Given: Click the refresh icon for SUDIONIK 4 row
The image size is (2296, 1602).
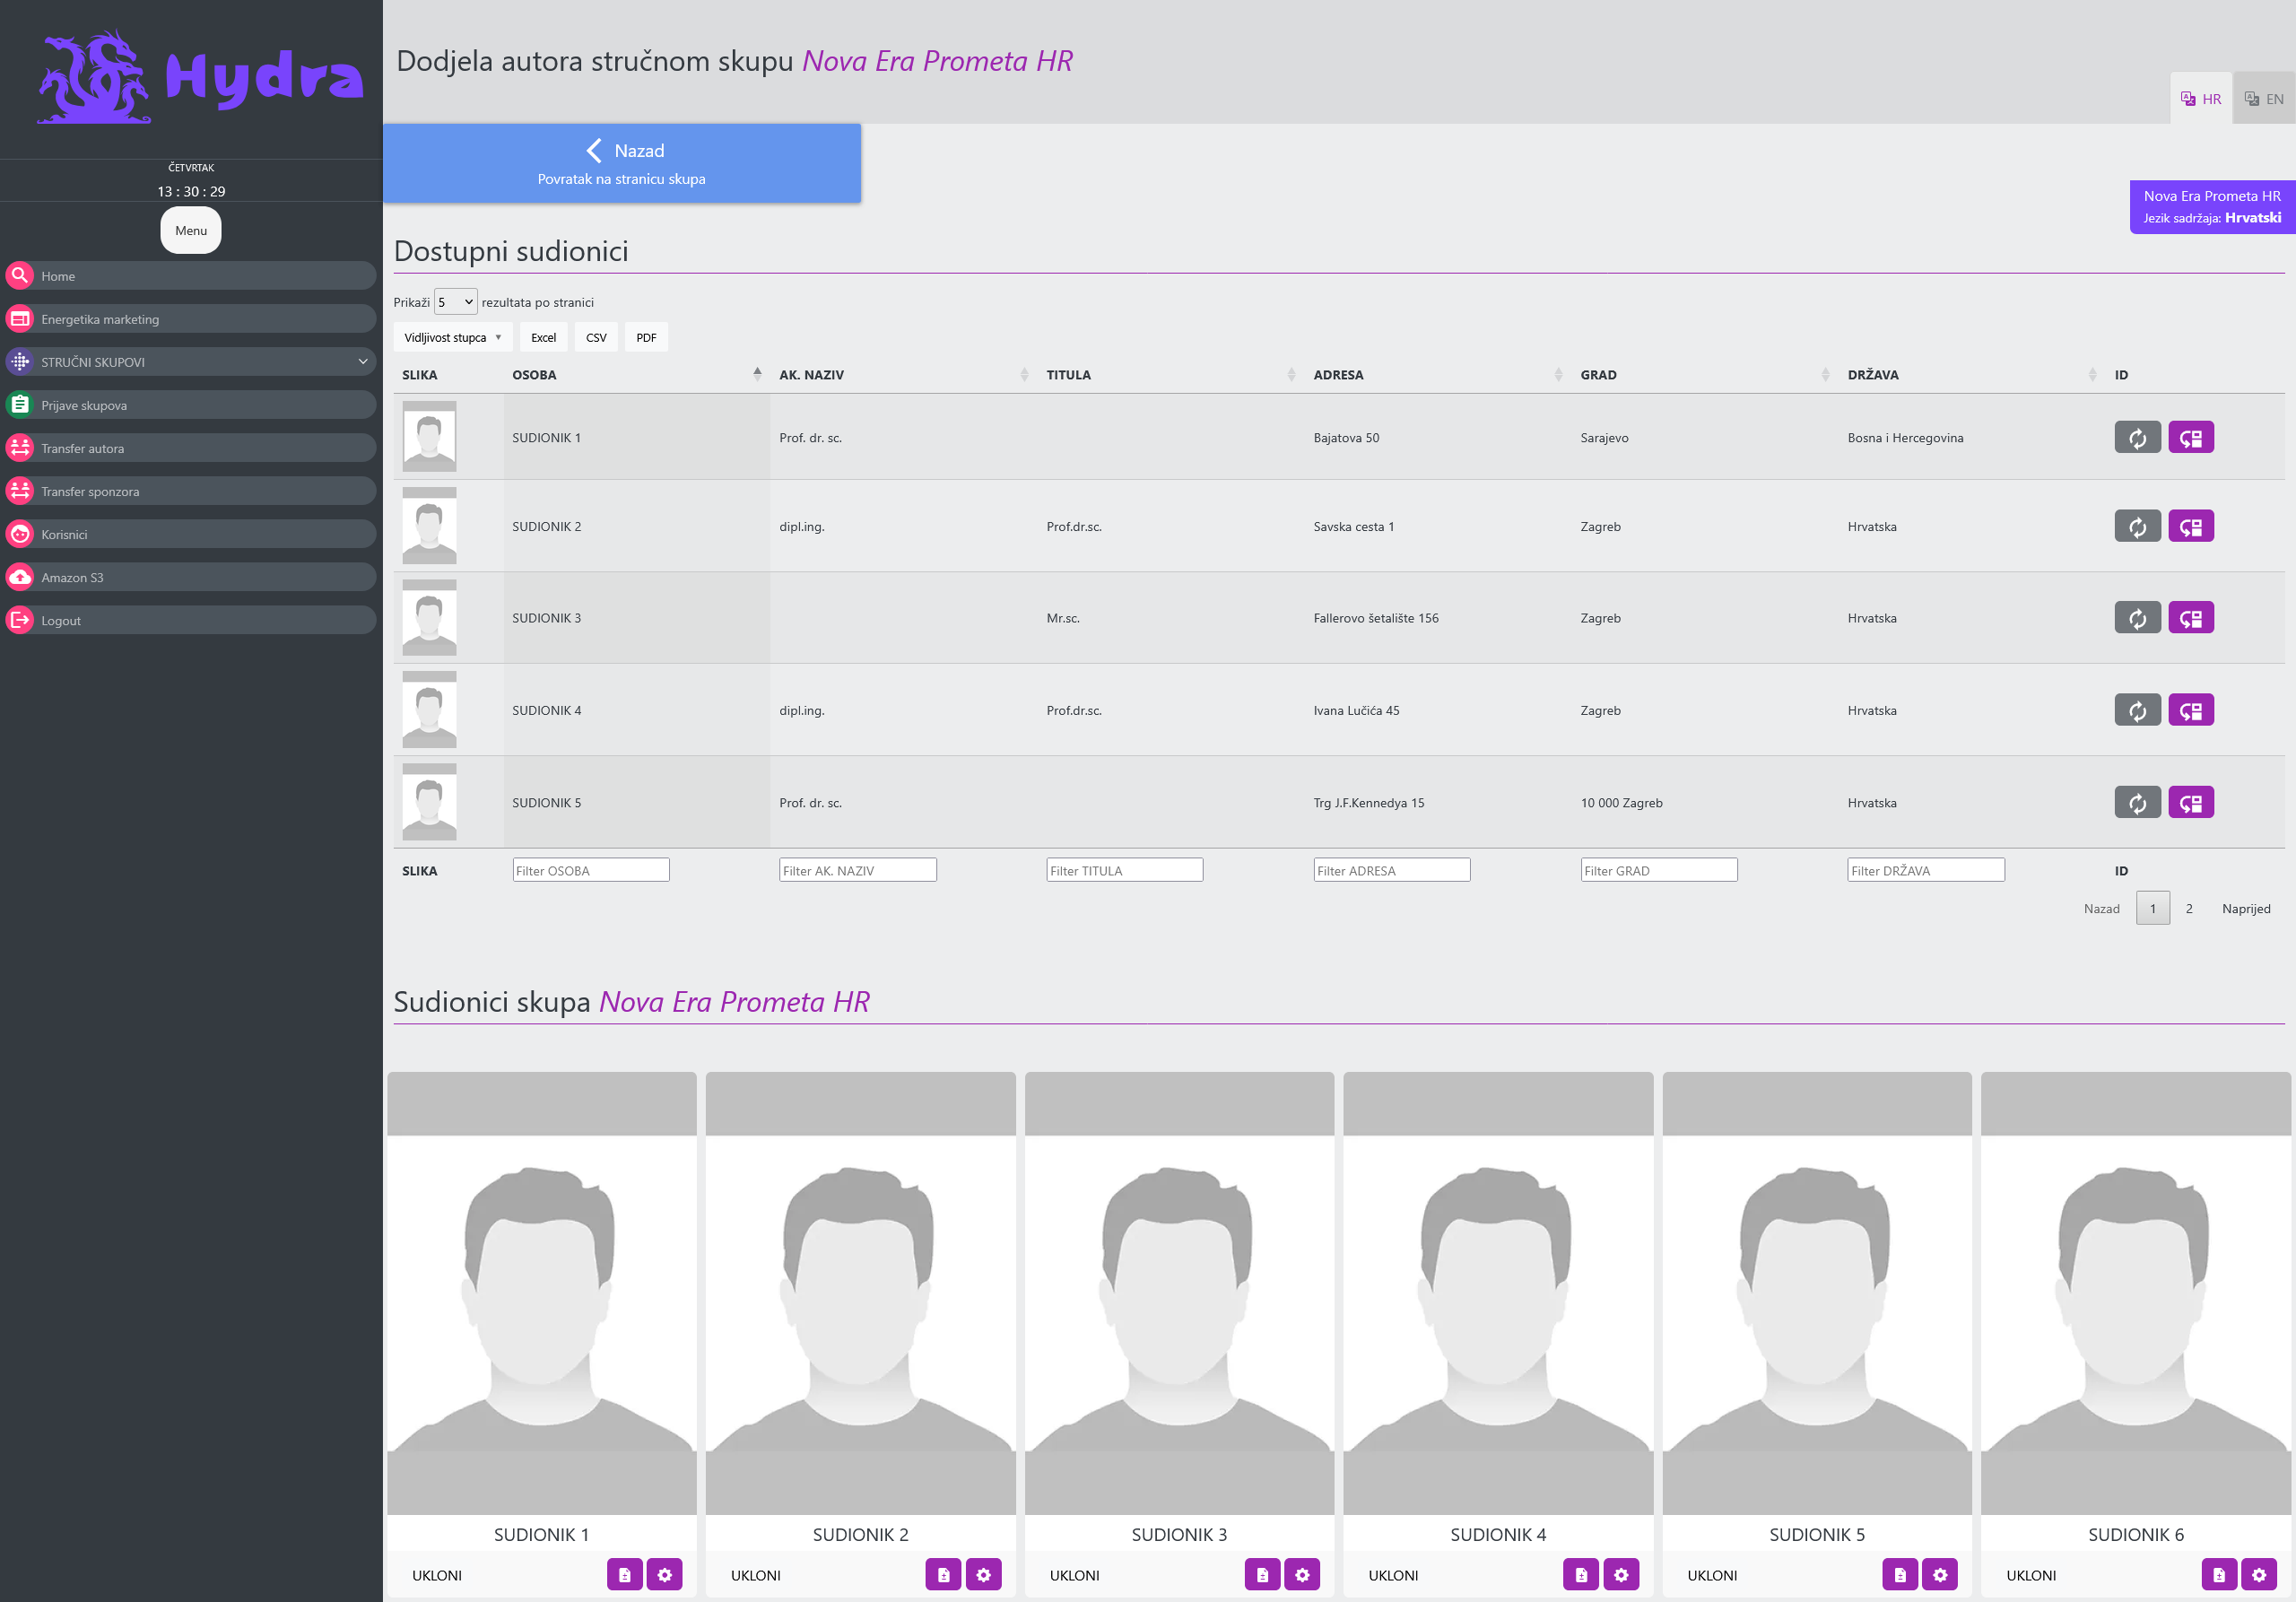Looking at the screenshot, I should pyautogui.click(x=2137, y=711).
